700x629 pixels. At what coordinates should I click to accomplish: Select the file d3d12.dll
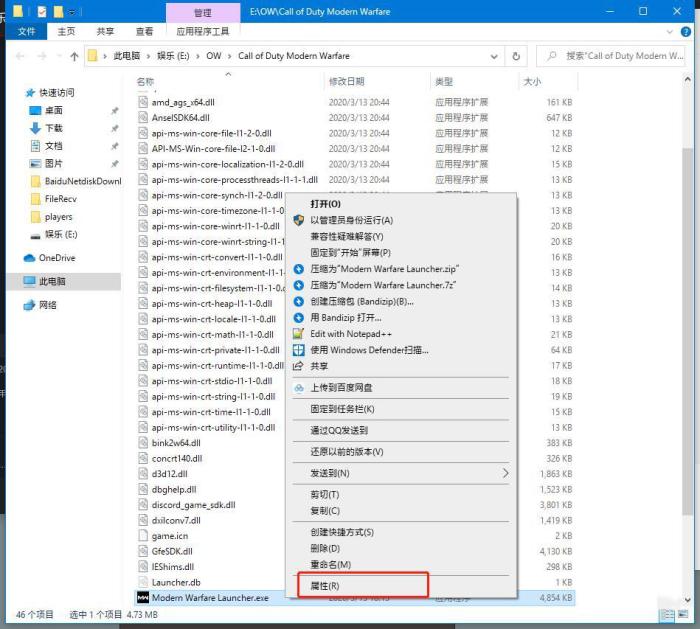pos(170,474)
